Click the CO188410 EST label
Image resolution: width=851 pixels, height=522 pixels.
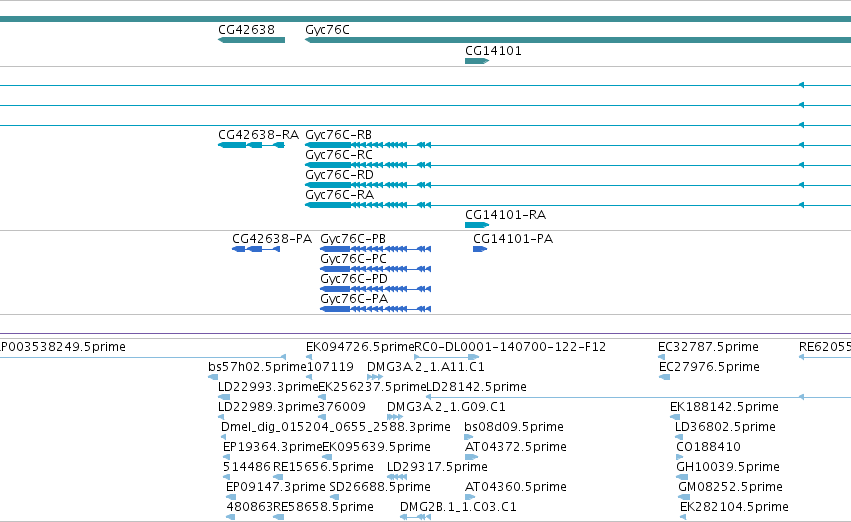[x=708, y=447]
